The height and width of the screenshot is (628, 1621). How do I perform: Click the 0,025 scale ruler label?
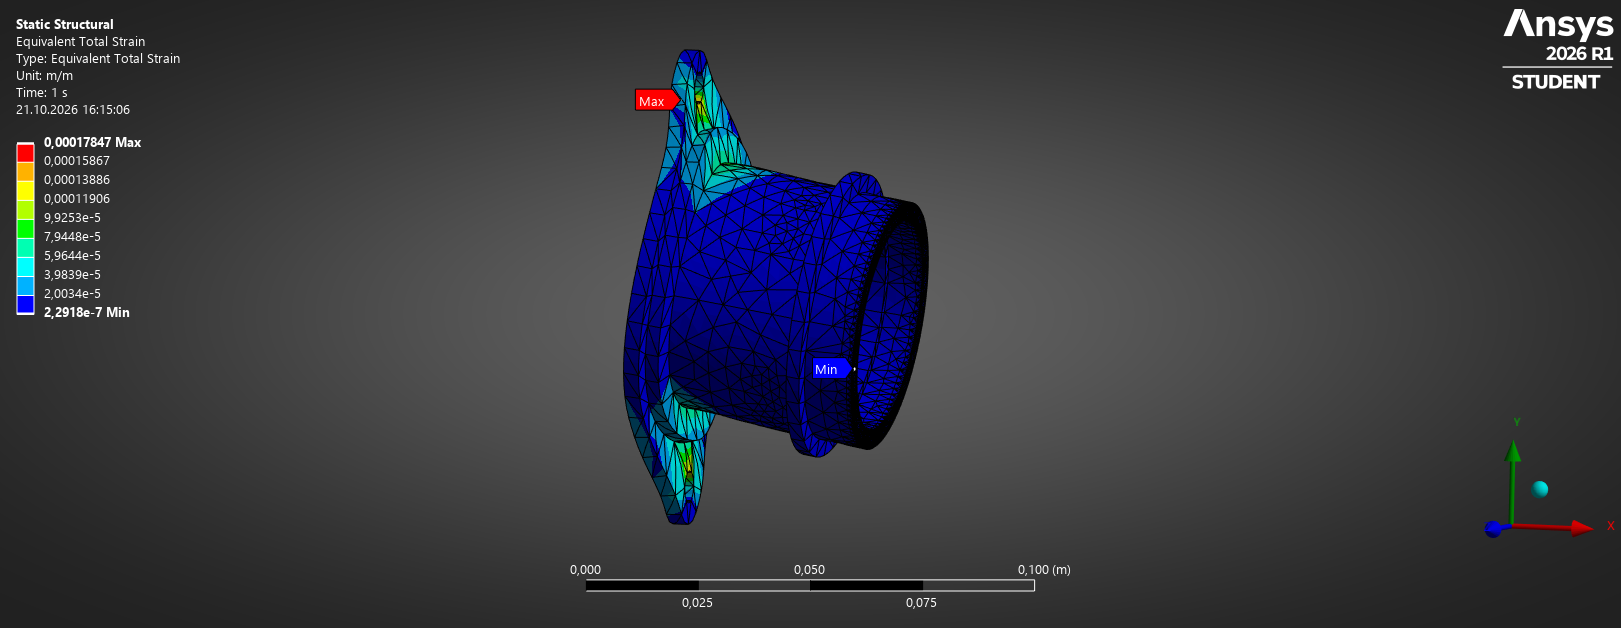[697, 603]
